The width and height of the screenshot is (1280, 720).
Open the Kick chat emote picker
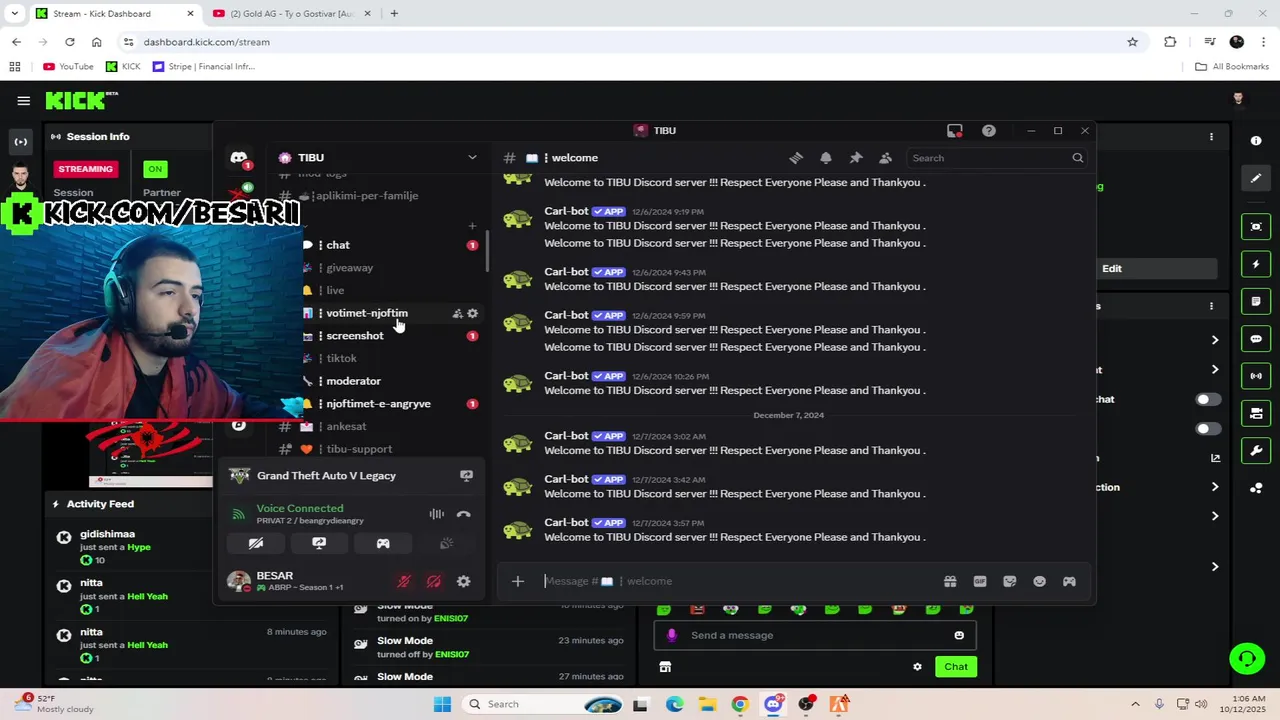point(959,635)
